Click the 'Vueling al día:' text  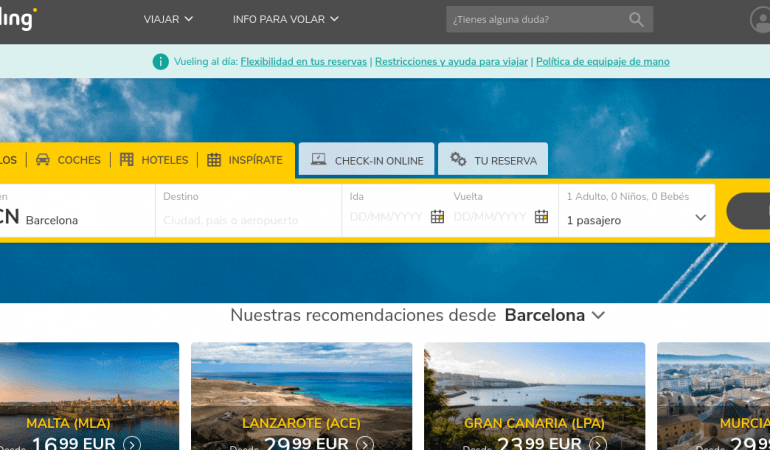pos(206,62)
